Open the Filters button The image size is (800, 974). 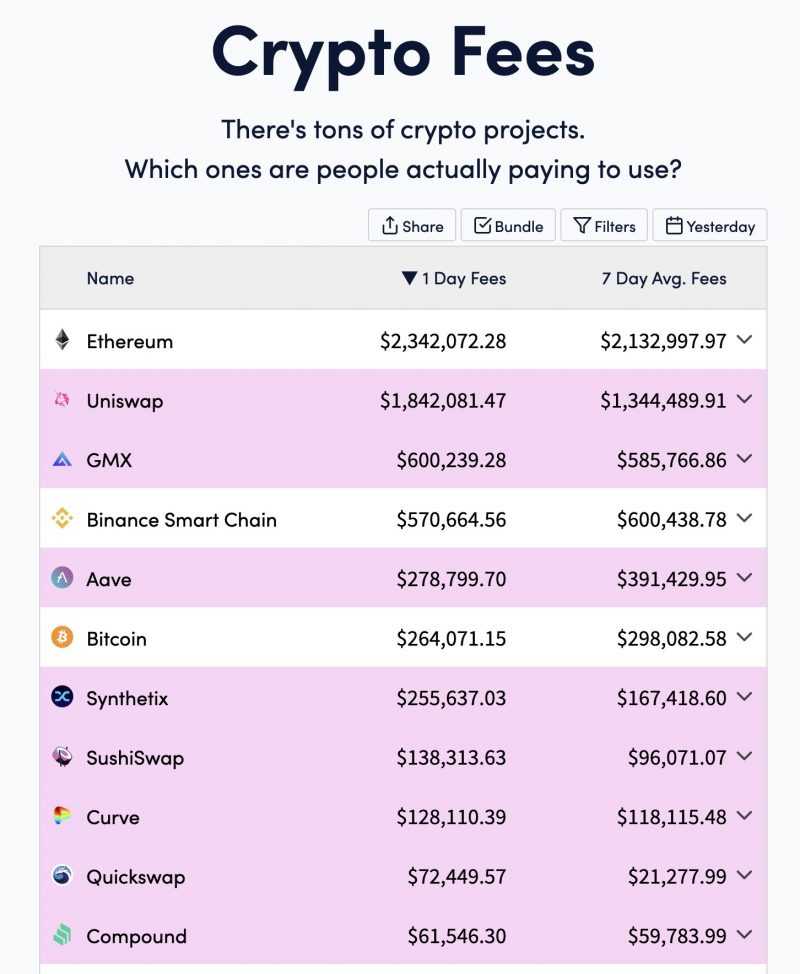(604, 225)
